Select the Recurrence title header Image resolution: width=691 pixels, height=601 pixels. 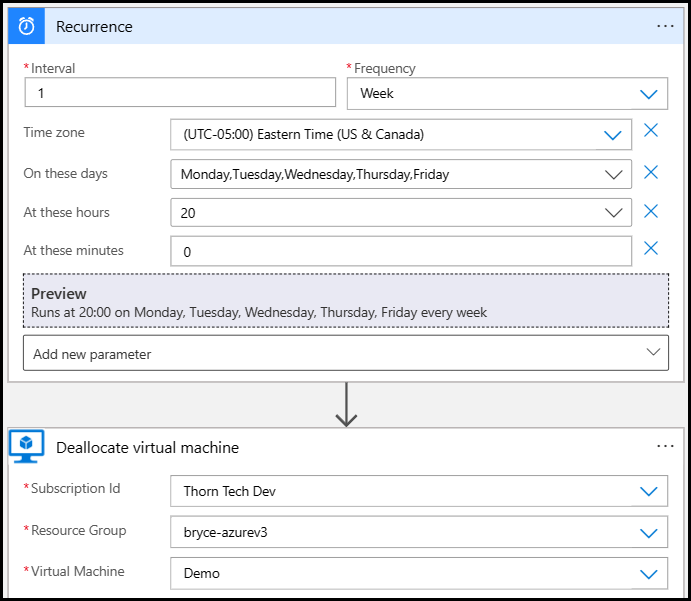point(94,26)
